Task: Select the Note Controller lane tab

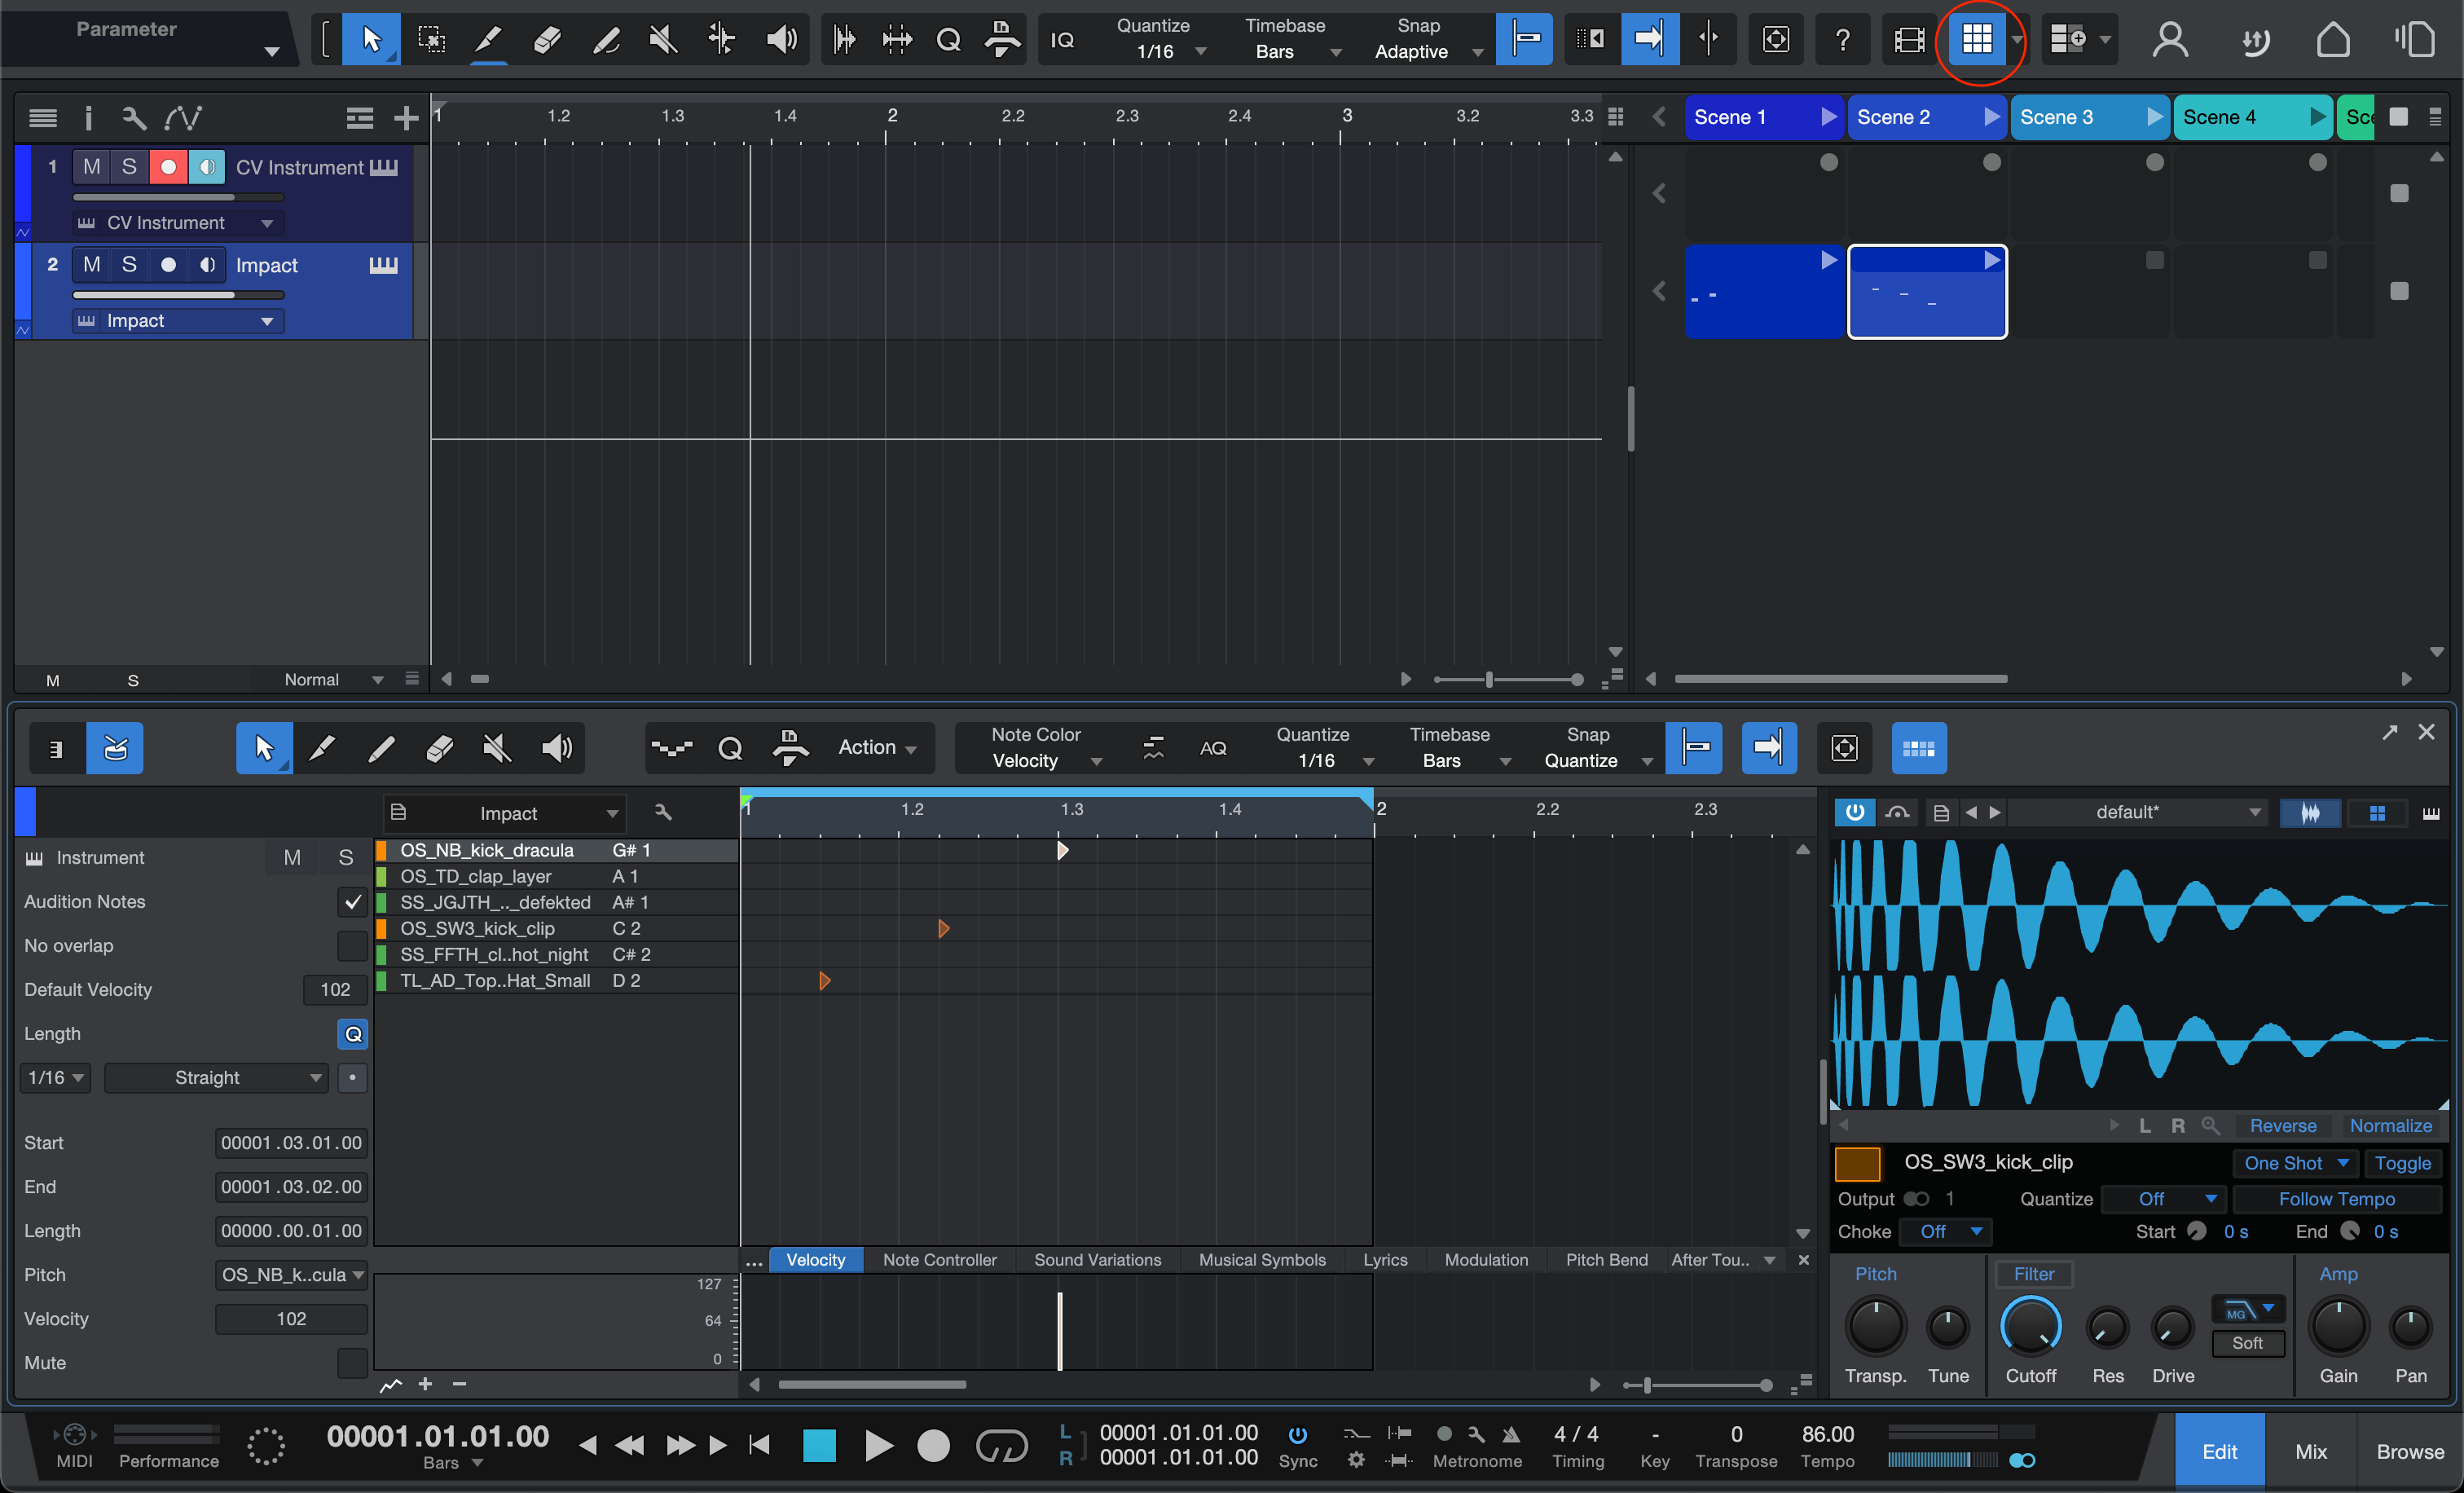Action: [x=939, y=1260]
